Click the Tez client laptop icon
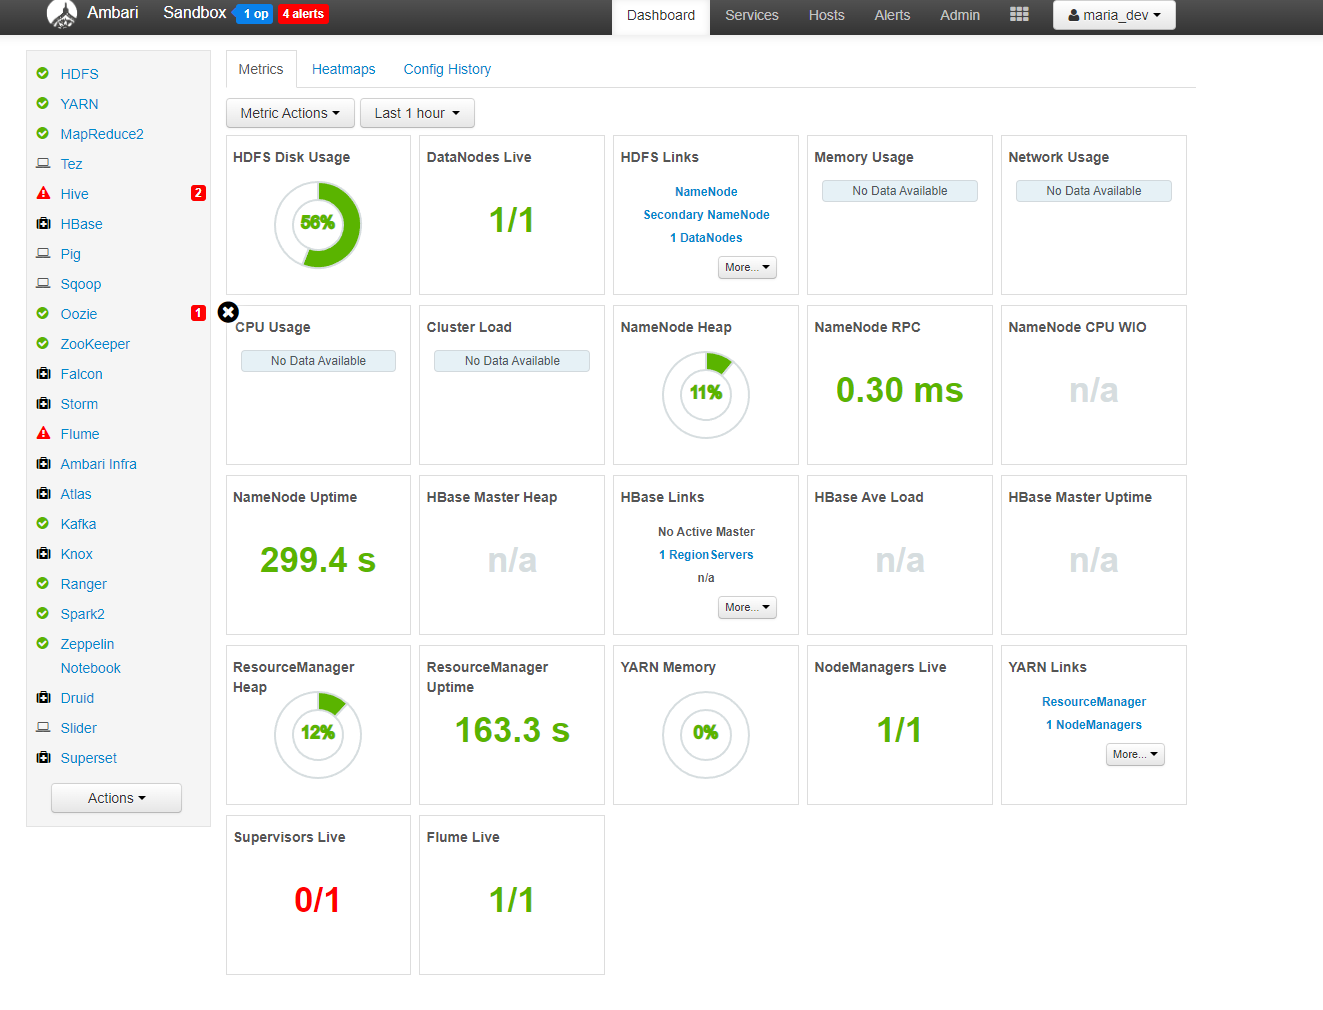 click(x=43, y=163)
